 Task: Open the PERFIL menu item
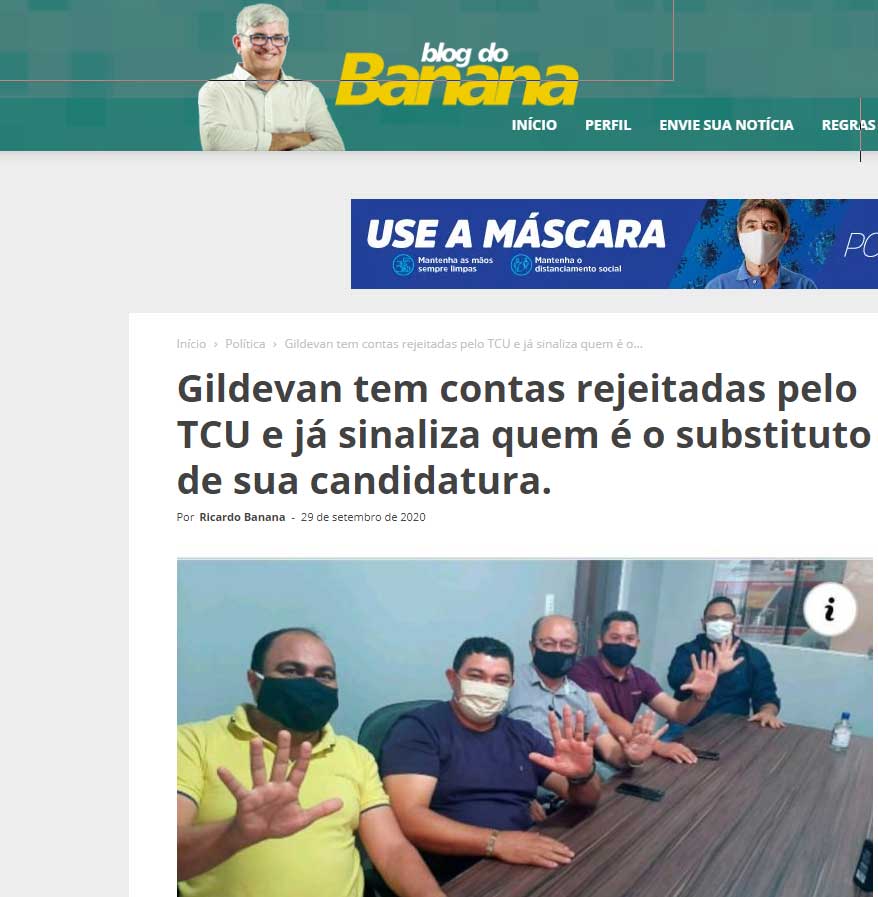(x=607, y=125)
